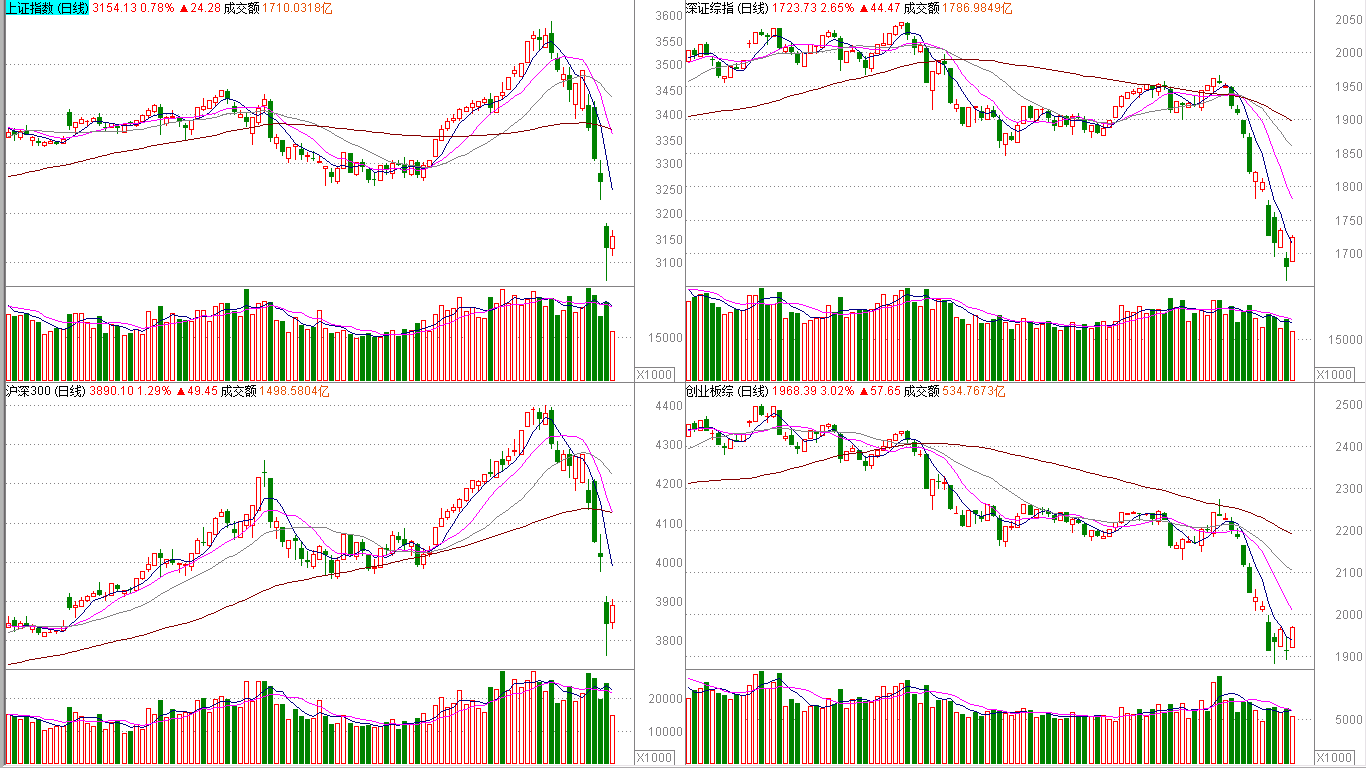Click the 1710.0318亿 turnover value
Image resolution: width=1366 pixels, height=768 pixels.
[x=298, y=8]
